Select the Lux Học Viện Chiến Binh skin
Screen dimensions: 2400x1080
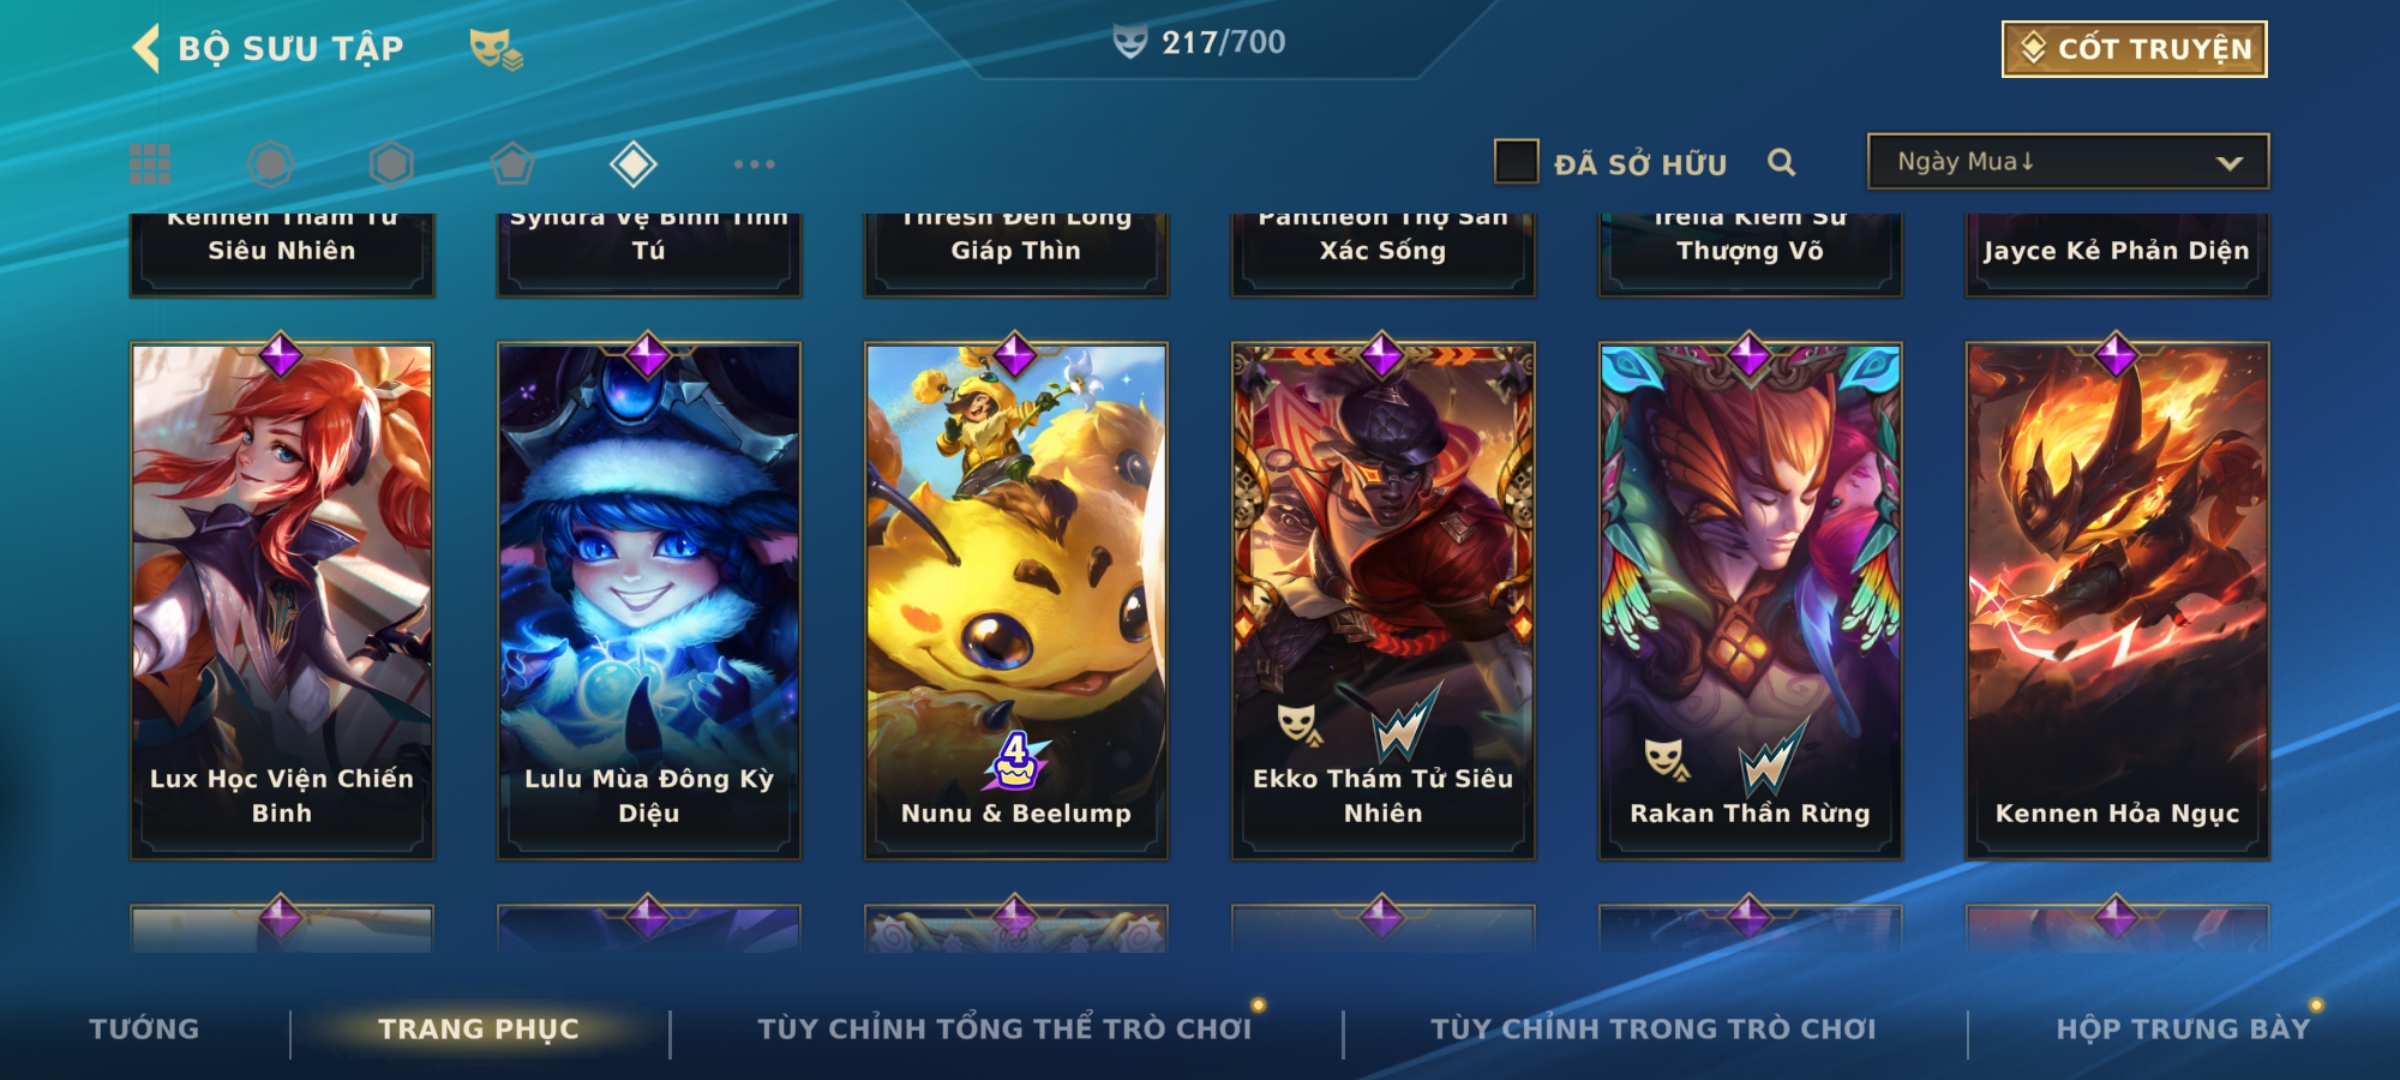(282, 600)
